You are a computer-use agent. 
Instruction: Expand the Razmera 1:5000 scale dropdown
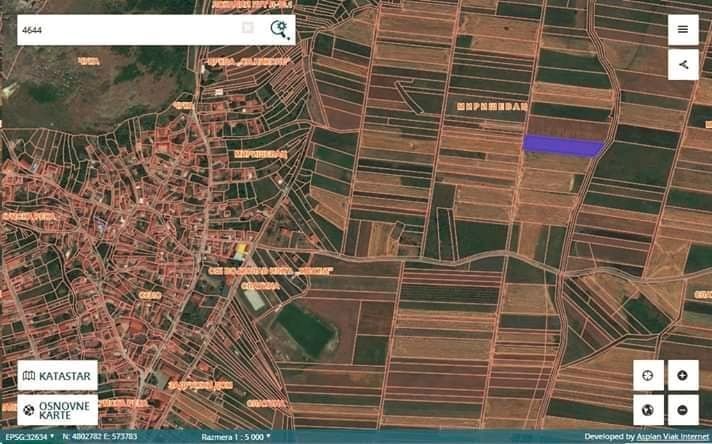click(x=236, y=437)
